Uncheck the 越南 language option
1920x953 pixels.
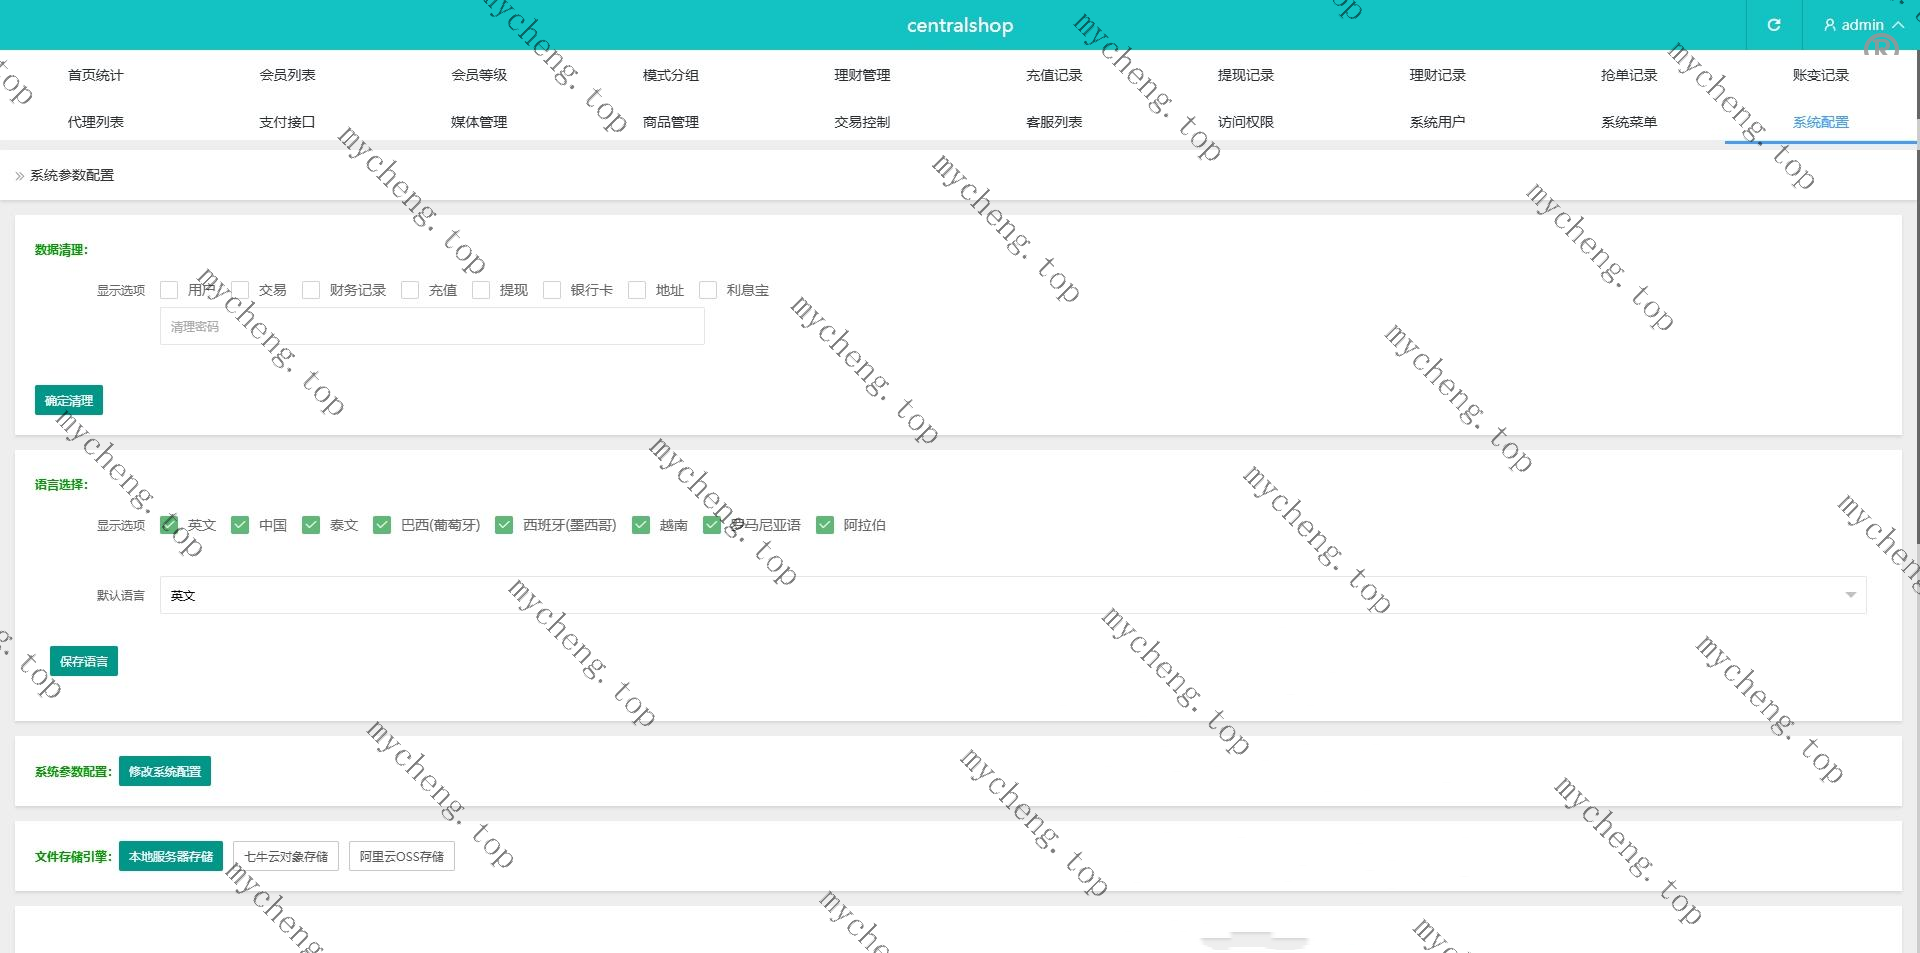point(641,525)
